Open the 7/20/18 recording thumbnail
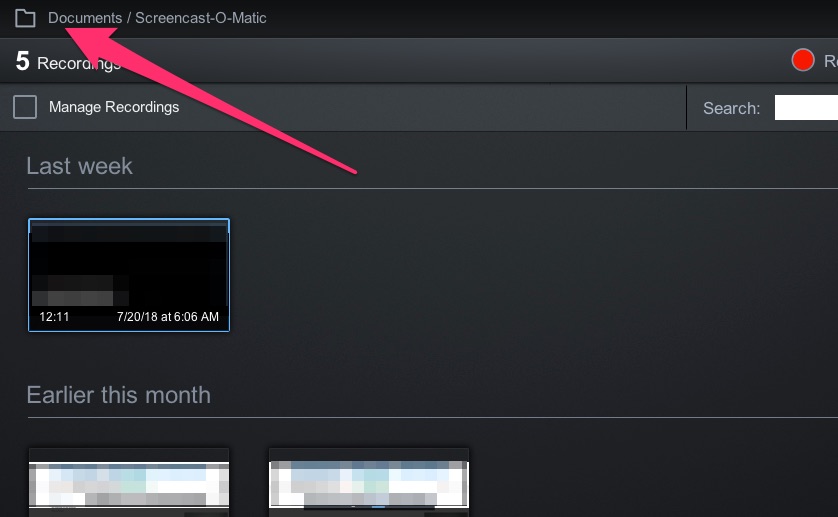This screenshot has height=517, width=838. pos(129,275)
